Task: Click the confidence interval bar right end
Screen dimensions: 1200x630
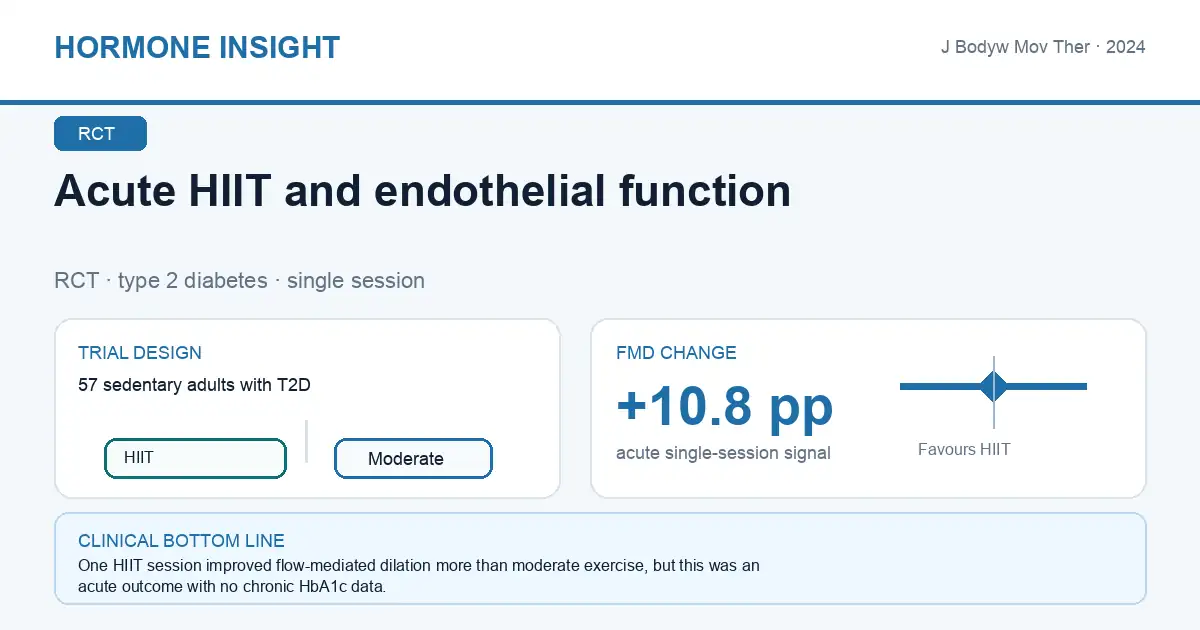Action: coord(1082,386)
